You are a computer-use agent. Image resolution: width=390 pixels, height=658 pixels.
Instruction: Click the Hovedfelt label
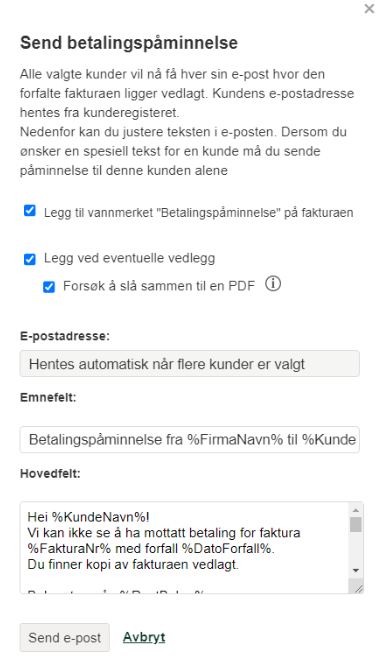pyautogui.click(x=50, y=473)
